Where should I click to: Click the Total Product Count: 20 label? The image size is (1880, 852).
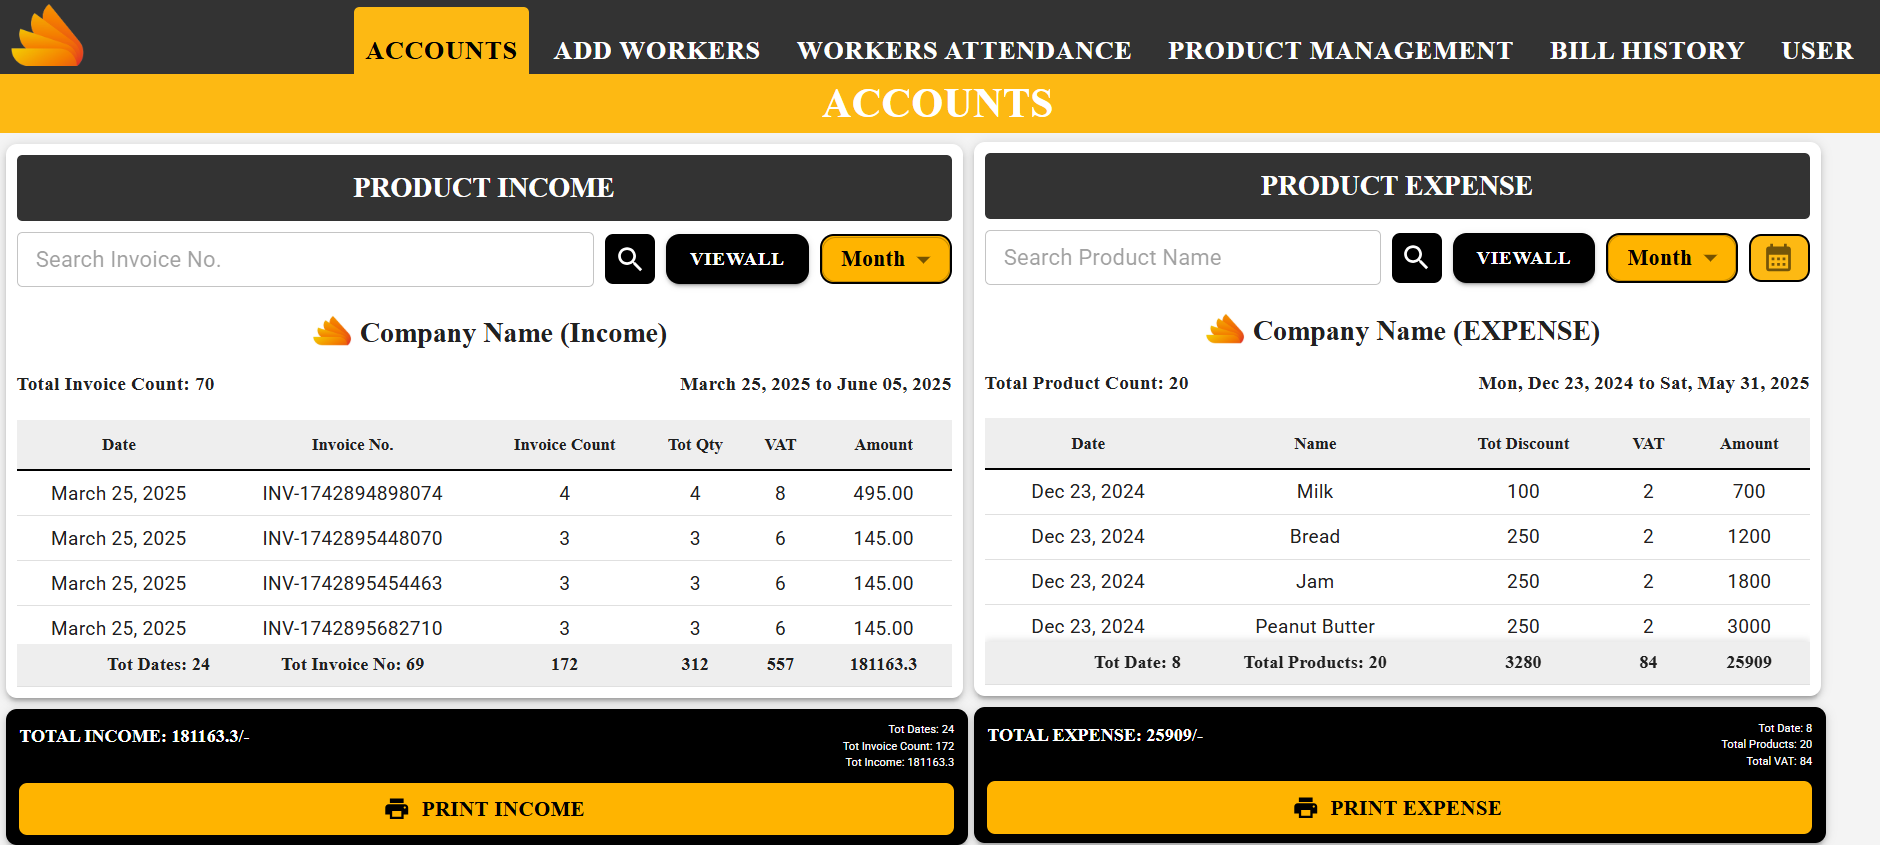pos(1087,383)
